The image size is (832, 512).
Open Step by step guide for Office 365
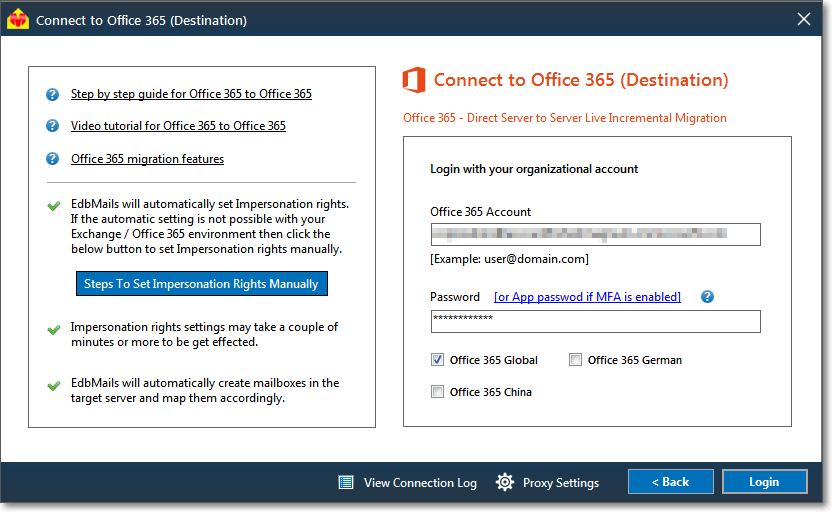[x=191, y=94]
